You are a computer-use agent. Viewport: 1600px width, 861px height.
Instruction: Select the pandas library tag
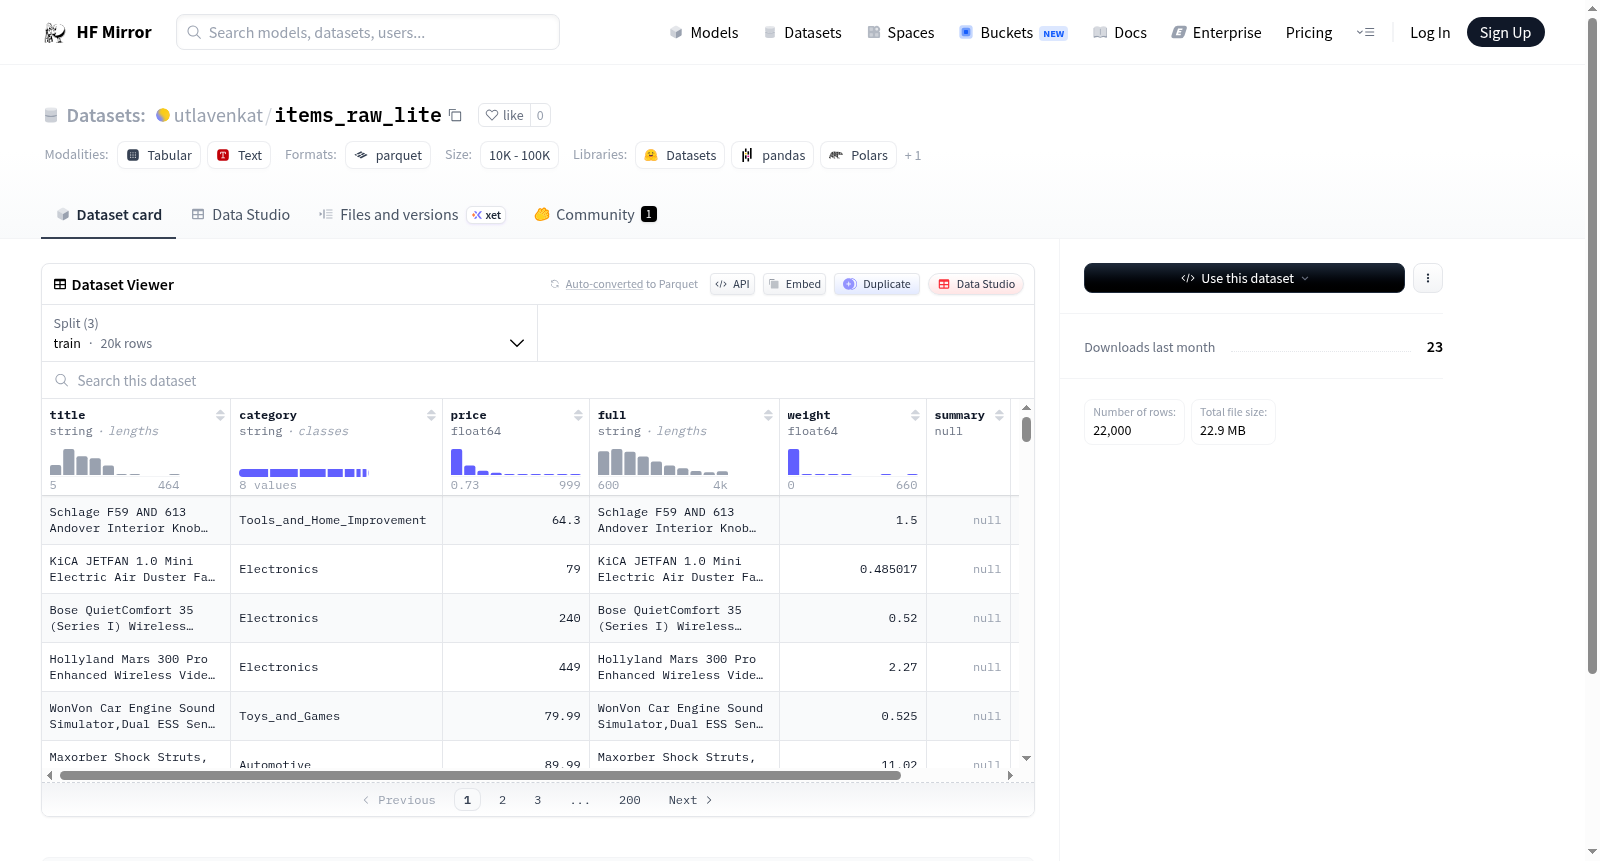point(773,155)
